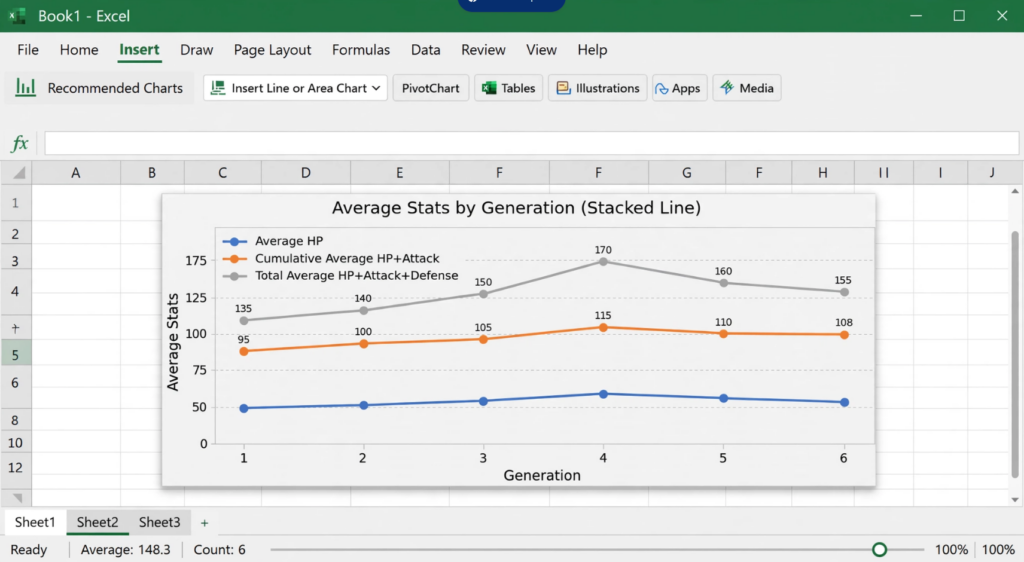This screenshot has height=562, width=1024.
Task: Switch to the Home tab
Action: 79,50
